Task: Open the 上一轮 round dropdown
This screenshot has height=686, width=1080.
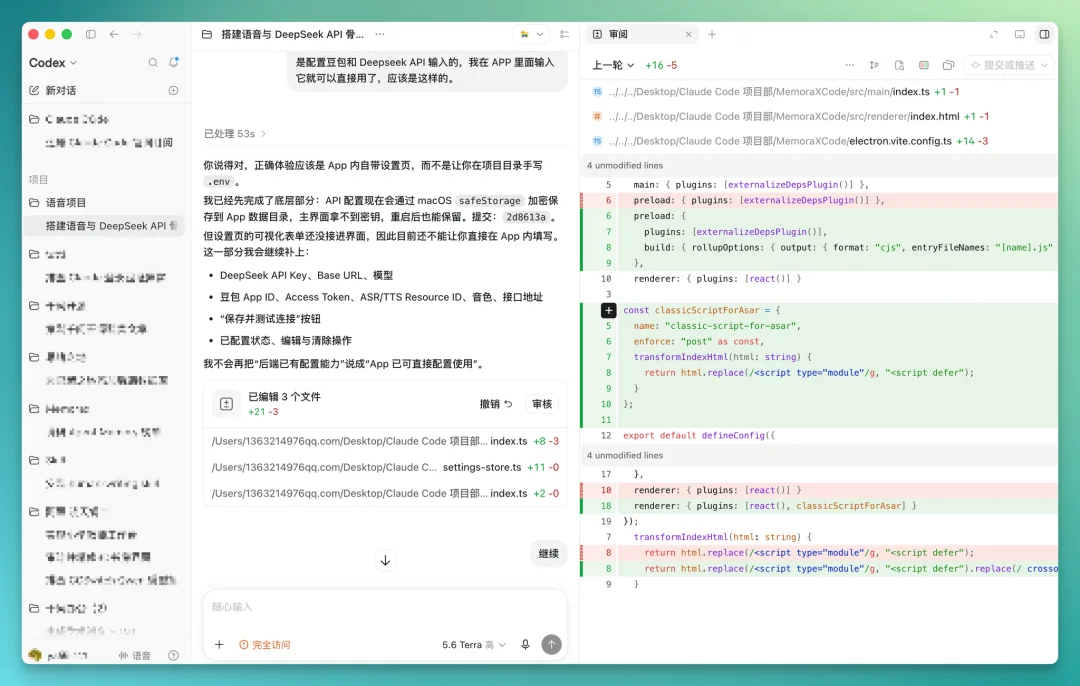Action: click(613, 65)
